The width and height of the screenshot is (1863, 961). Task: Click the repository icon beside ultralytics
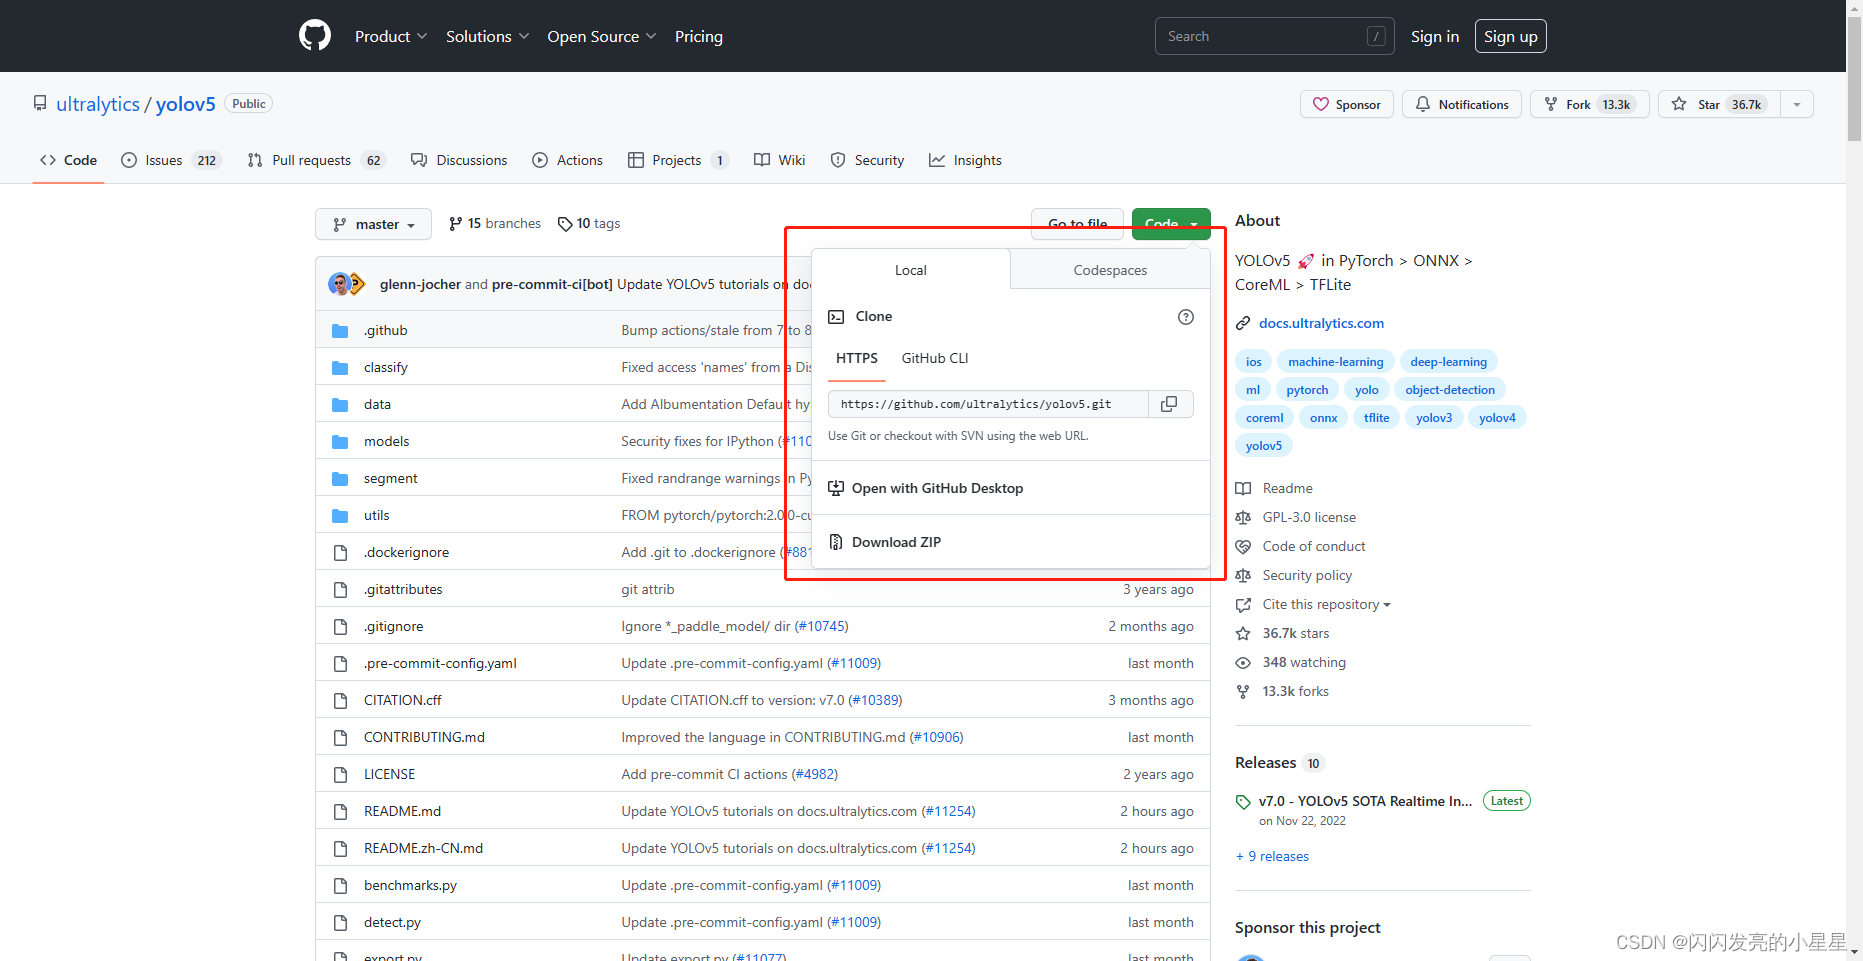tap(40, 103)
